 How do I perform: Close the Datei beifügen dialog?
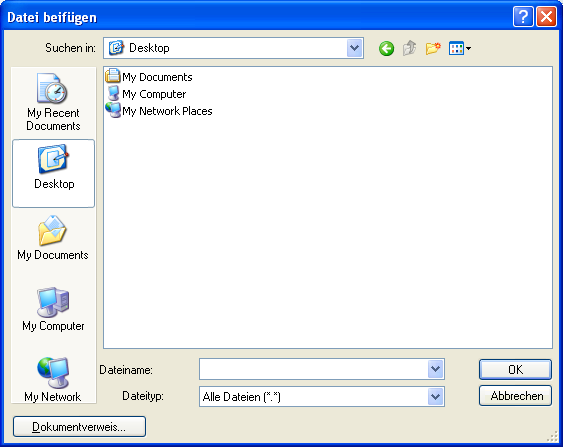click(x=546, y=17)
